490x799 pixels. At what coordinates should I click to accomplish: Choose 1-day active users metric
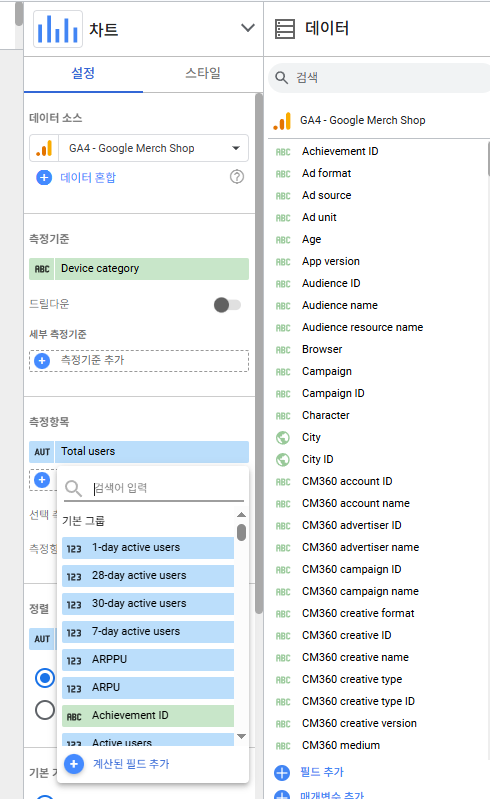[x=148, y=548]
